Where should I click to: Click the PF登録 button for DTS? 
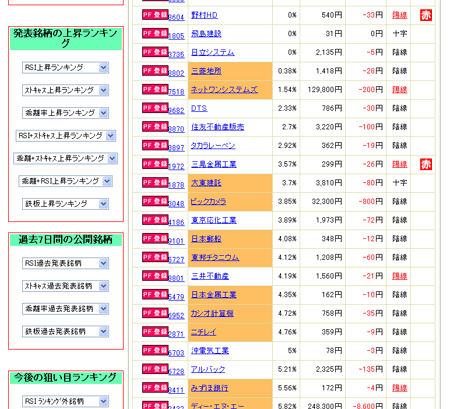pyautogui.click(x=155, y=108)
